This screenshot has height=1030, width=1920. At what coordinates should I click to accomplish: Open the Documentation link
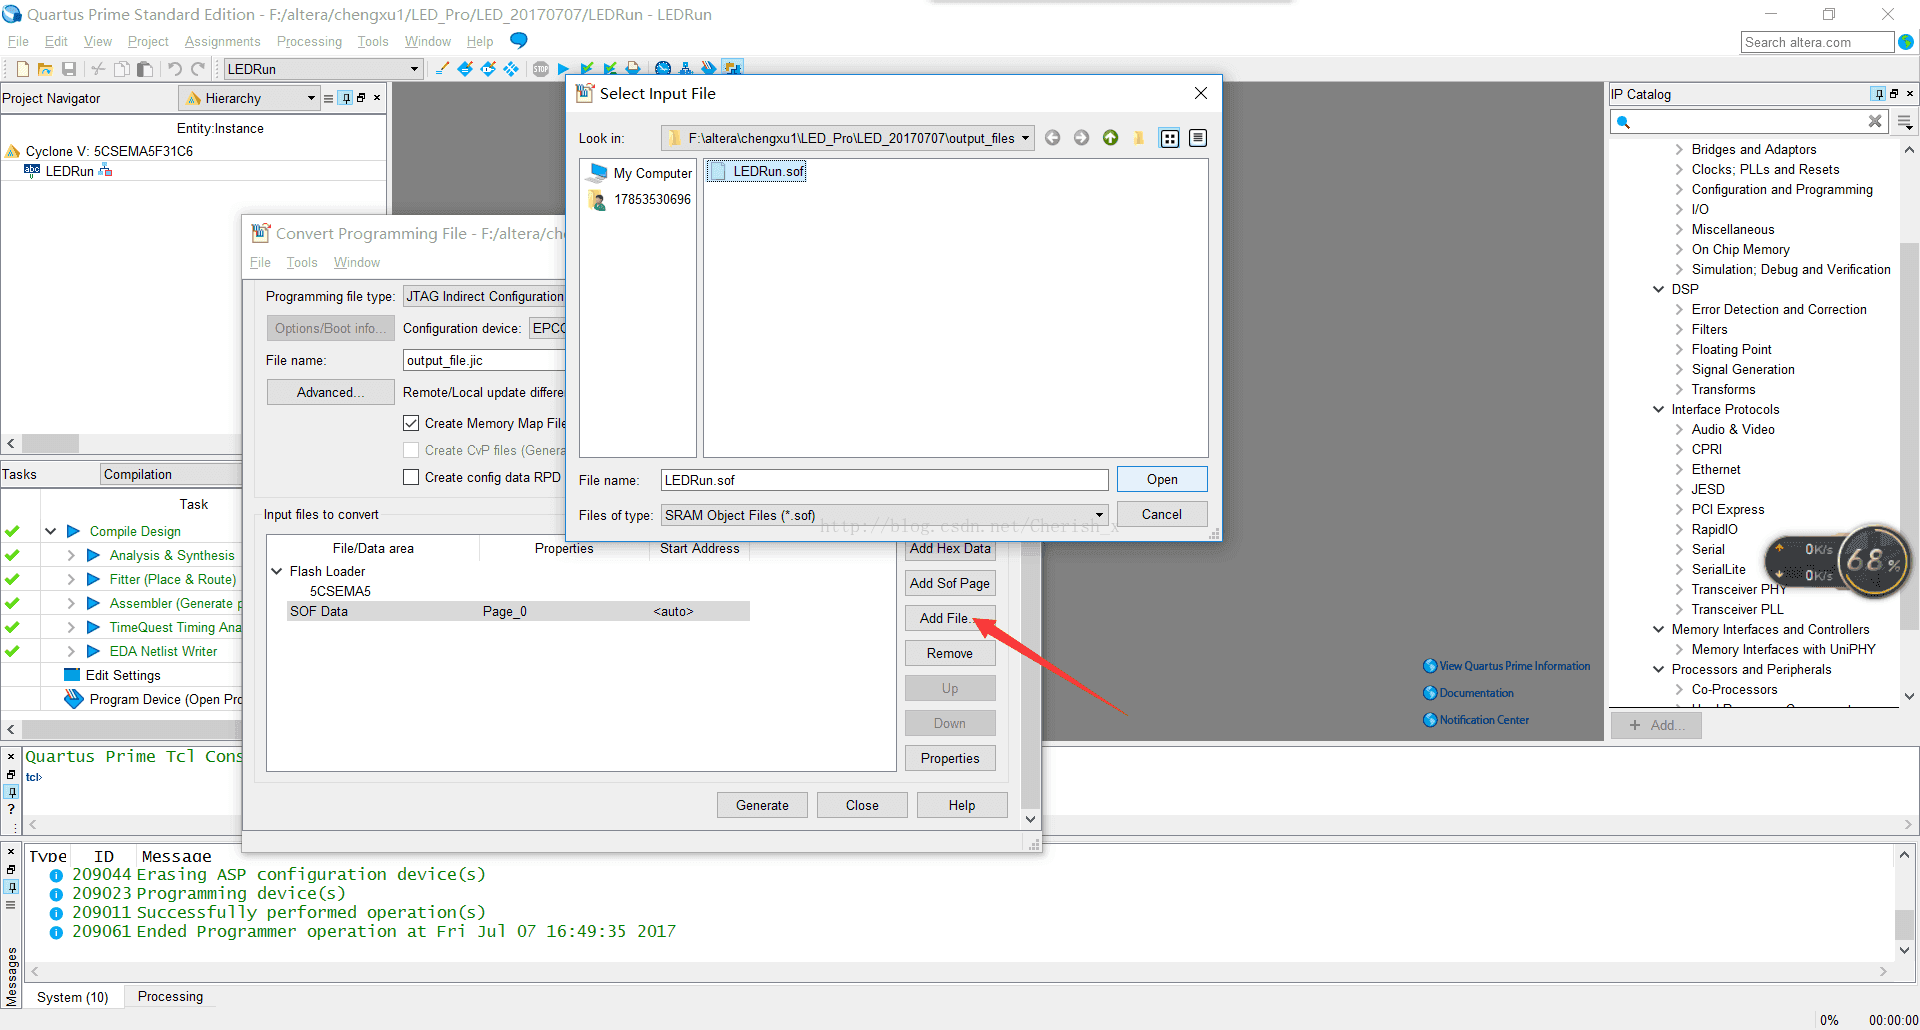tap(1476, 693)
